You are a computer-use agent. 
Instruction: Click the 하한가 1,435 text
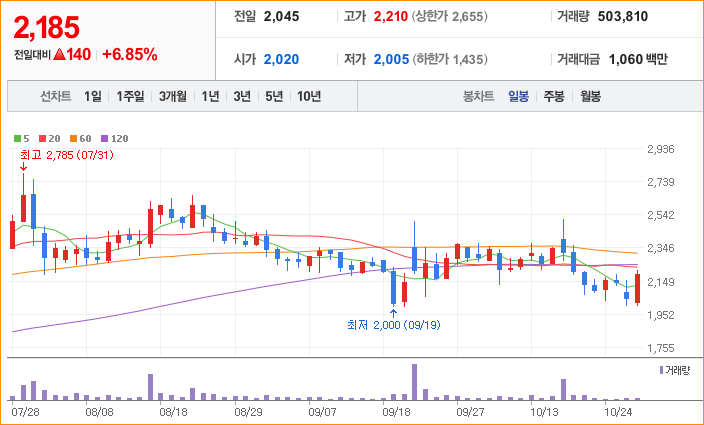450,59
